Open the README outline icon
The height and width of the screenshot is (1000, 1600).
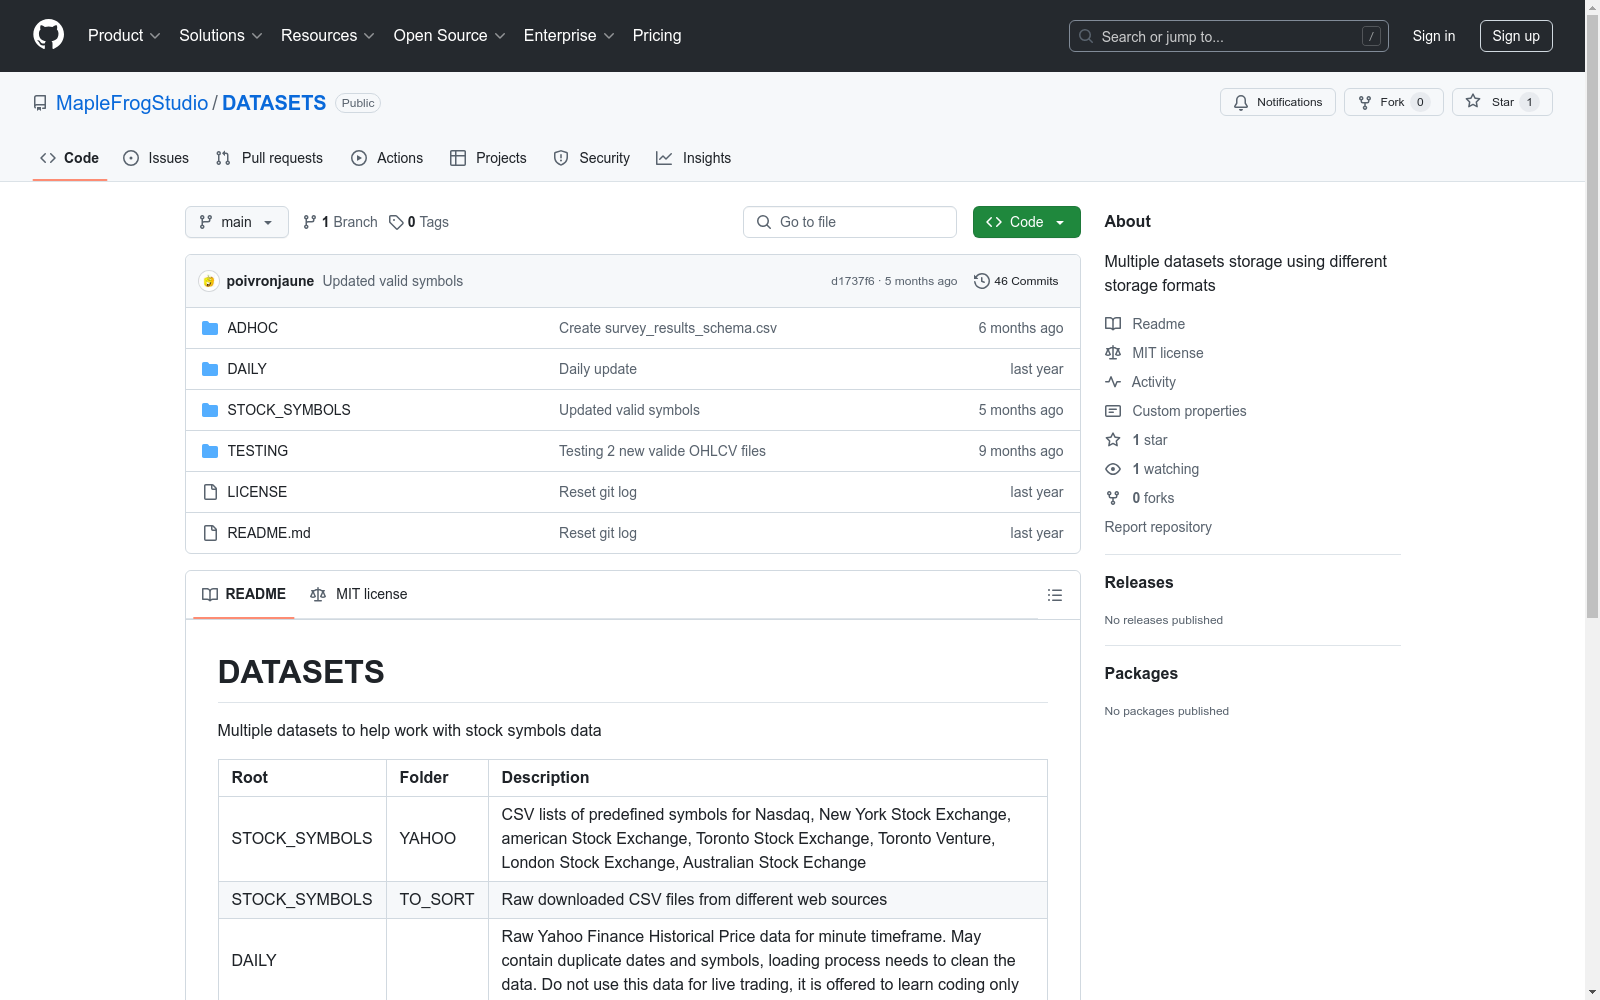point(1055,595)
